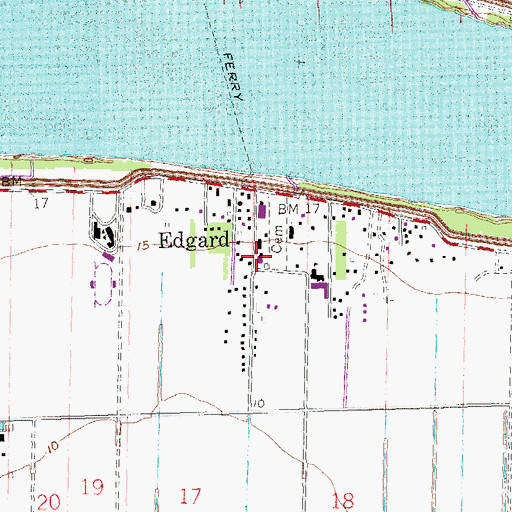Click the red crosshair marker near Edgard
The height and width of the screenshot is (512, 512).
(256, 257)
